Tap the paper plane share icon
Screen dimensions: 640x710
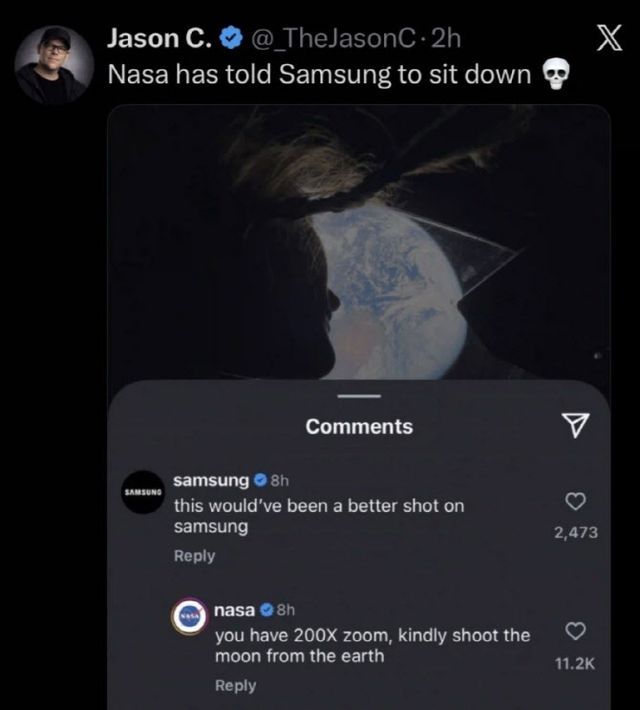coord(573,427)
